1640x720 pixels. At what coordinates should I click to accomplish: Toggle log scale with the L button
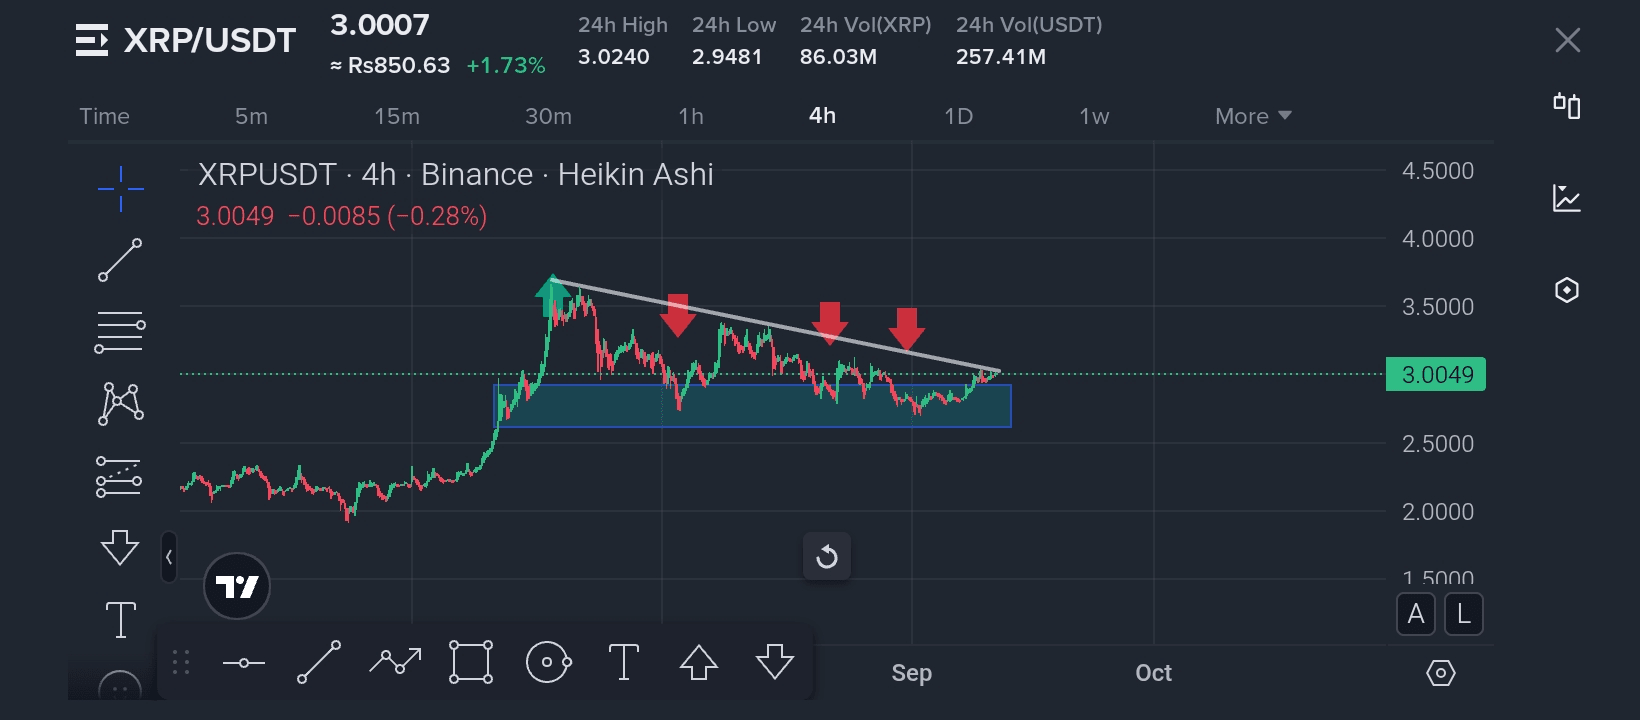[1464, 614]
